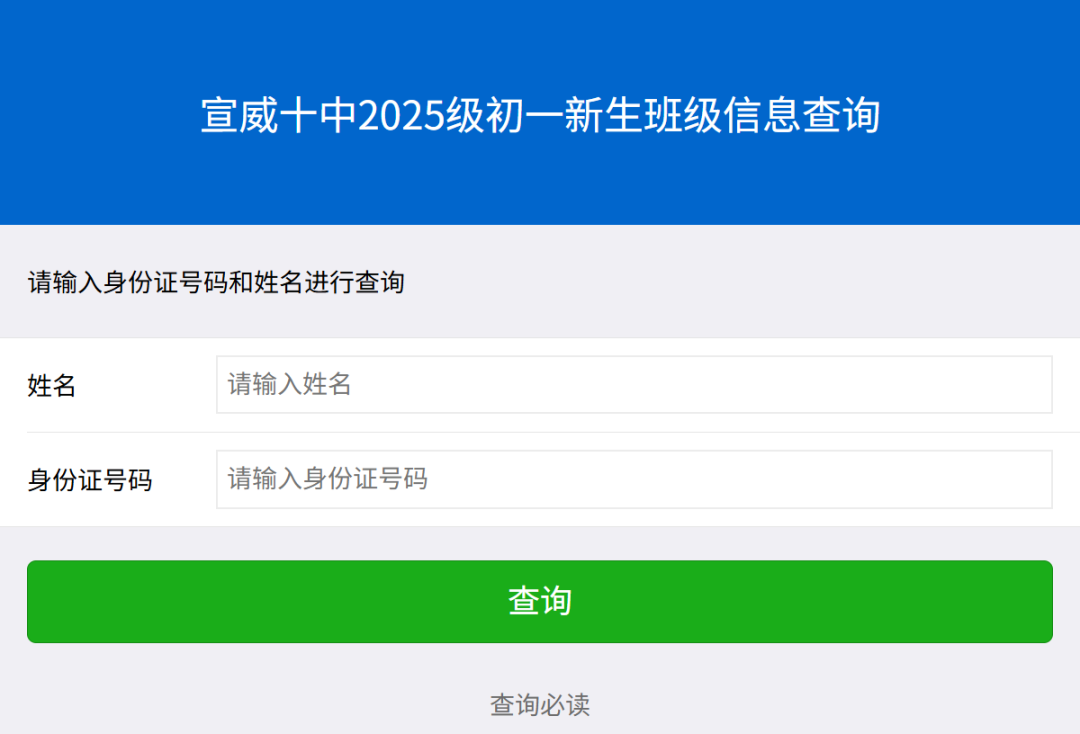Submit using the green 查询 button

click(539, 601)
